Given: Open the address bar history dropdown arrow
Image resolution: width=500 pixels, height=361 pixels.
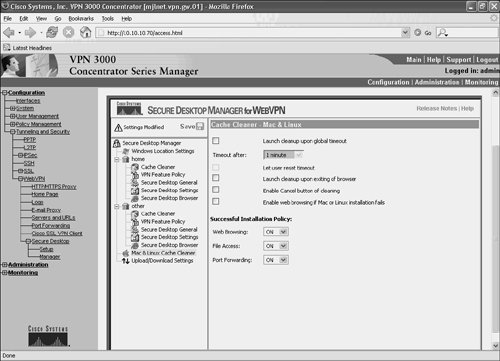Looking at the screenshot, I should click(405, 33).
